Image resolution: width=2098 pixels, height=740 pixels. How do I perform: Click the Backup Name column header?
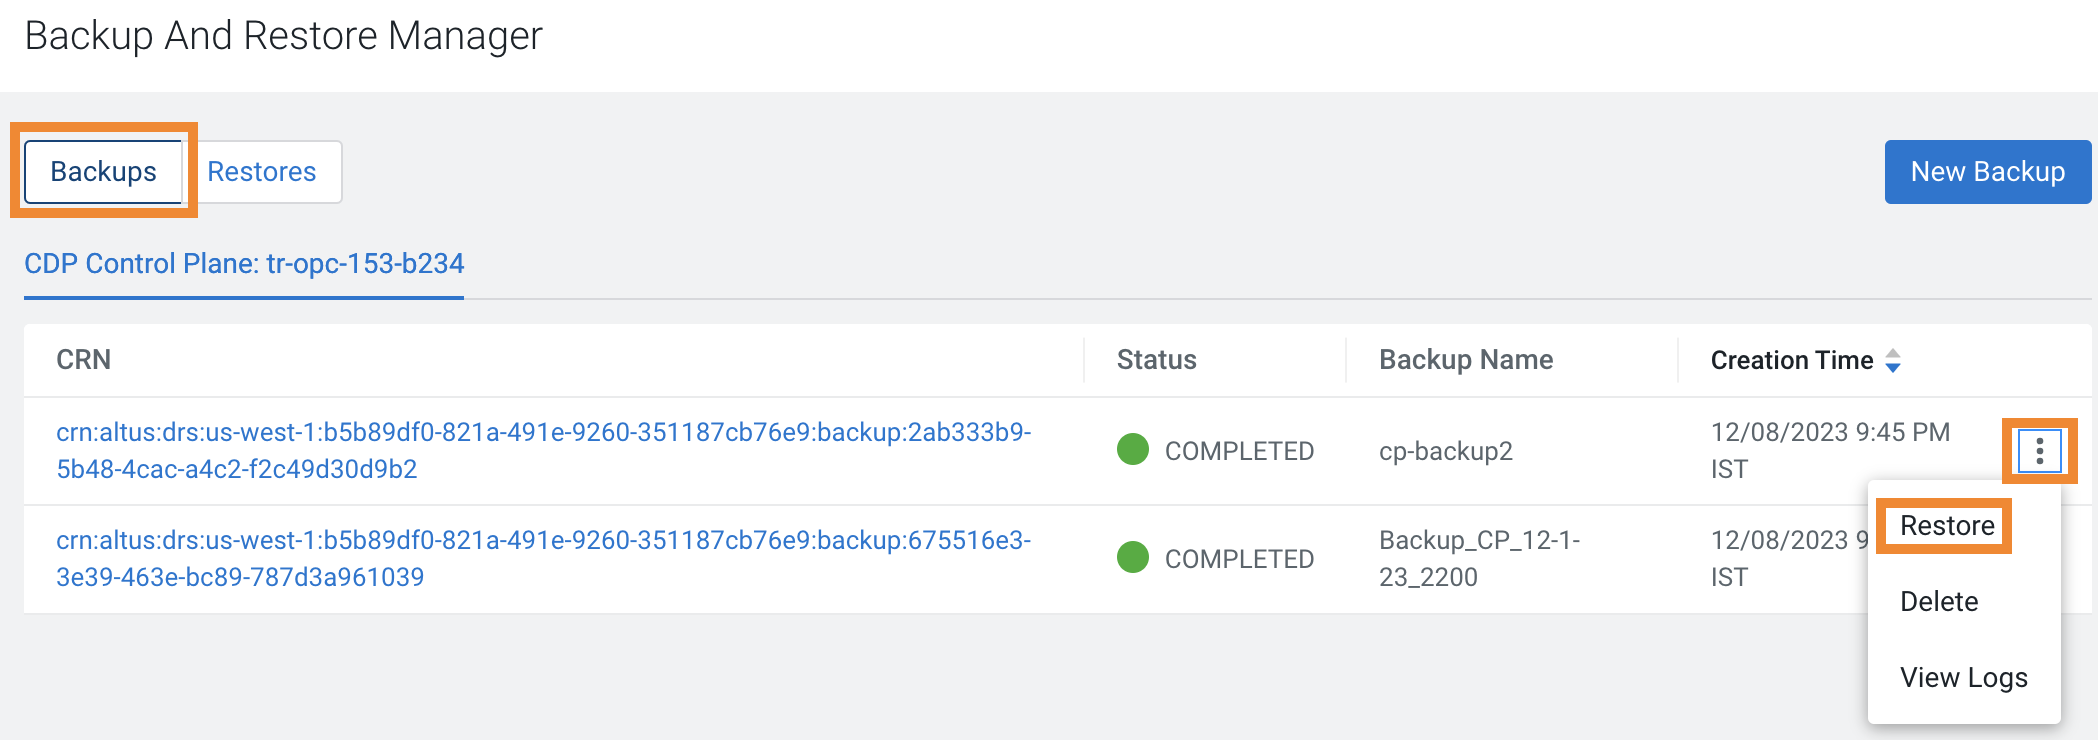coord(1466,360)
